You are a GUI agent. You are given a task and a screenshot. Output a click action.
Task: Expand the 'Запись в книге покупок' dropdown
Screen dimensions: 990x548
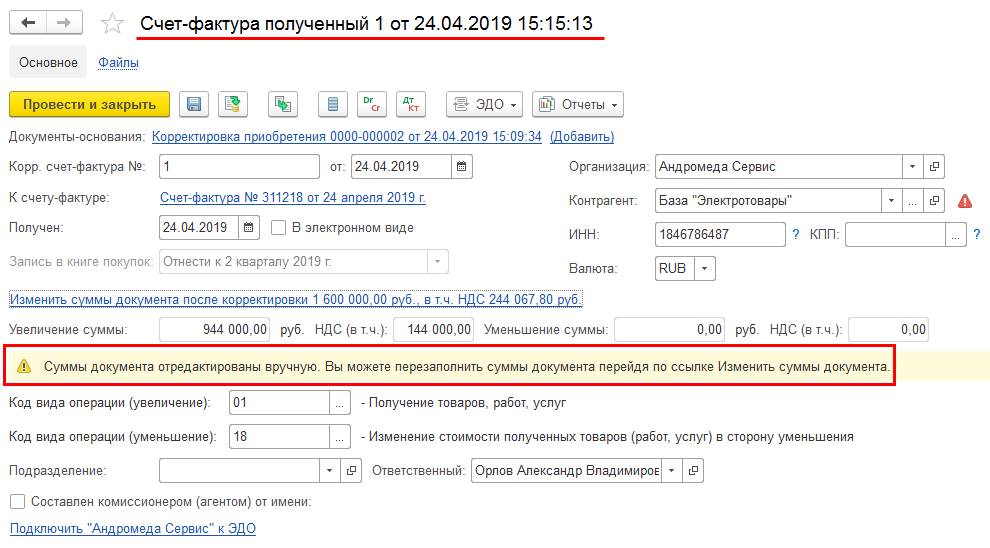438,262
